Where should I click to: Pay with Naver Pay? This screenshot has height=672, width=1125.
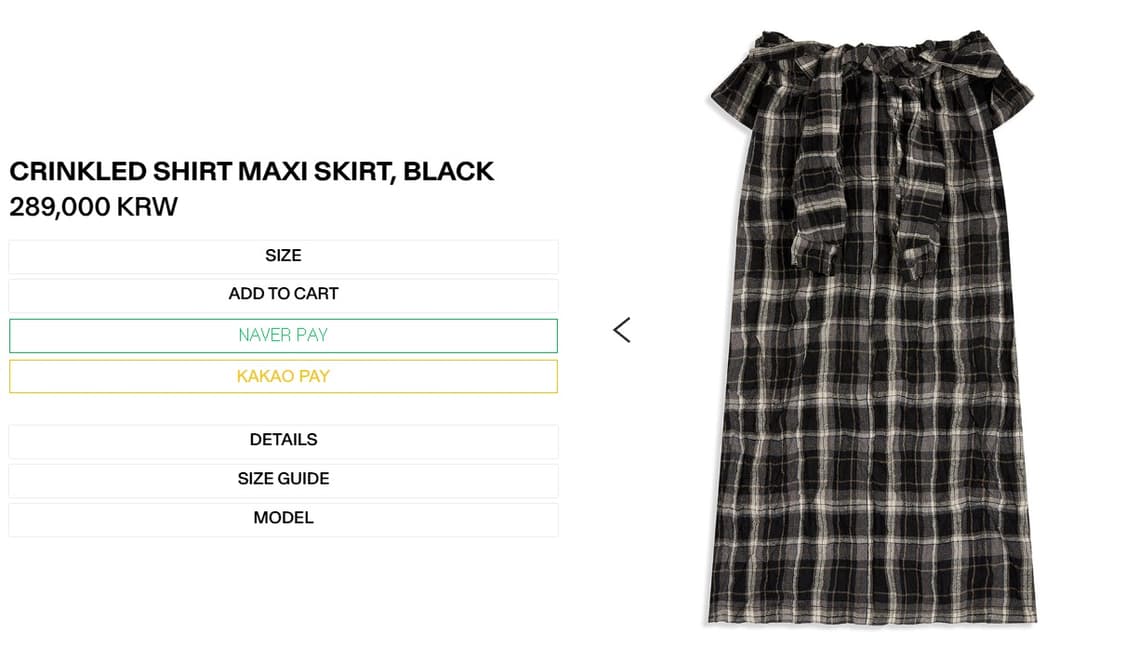pyautogui.click(x=283, y=335)
